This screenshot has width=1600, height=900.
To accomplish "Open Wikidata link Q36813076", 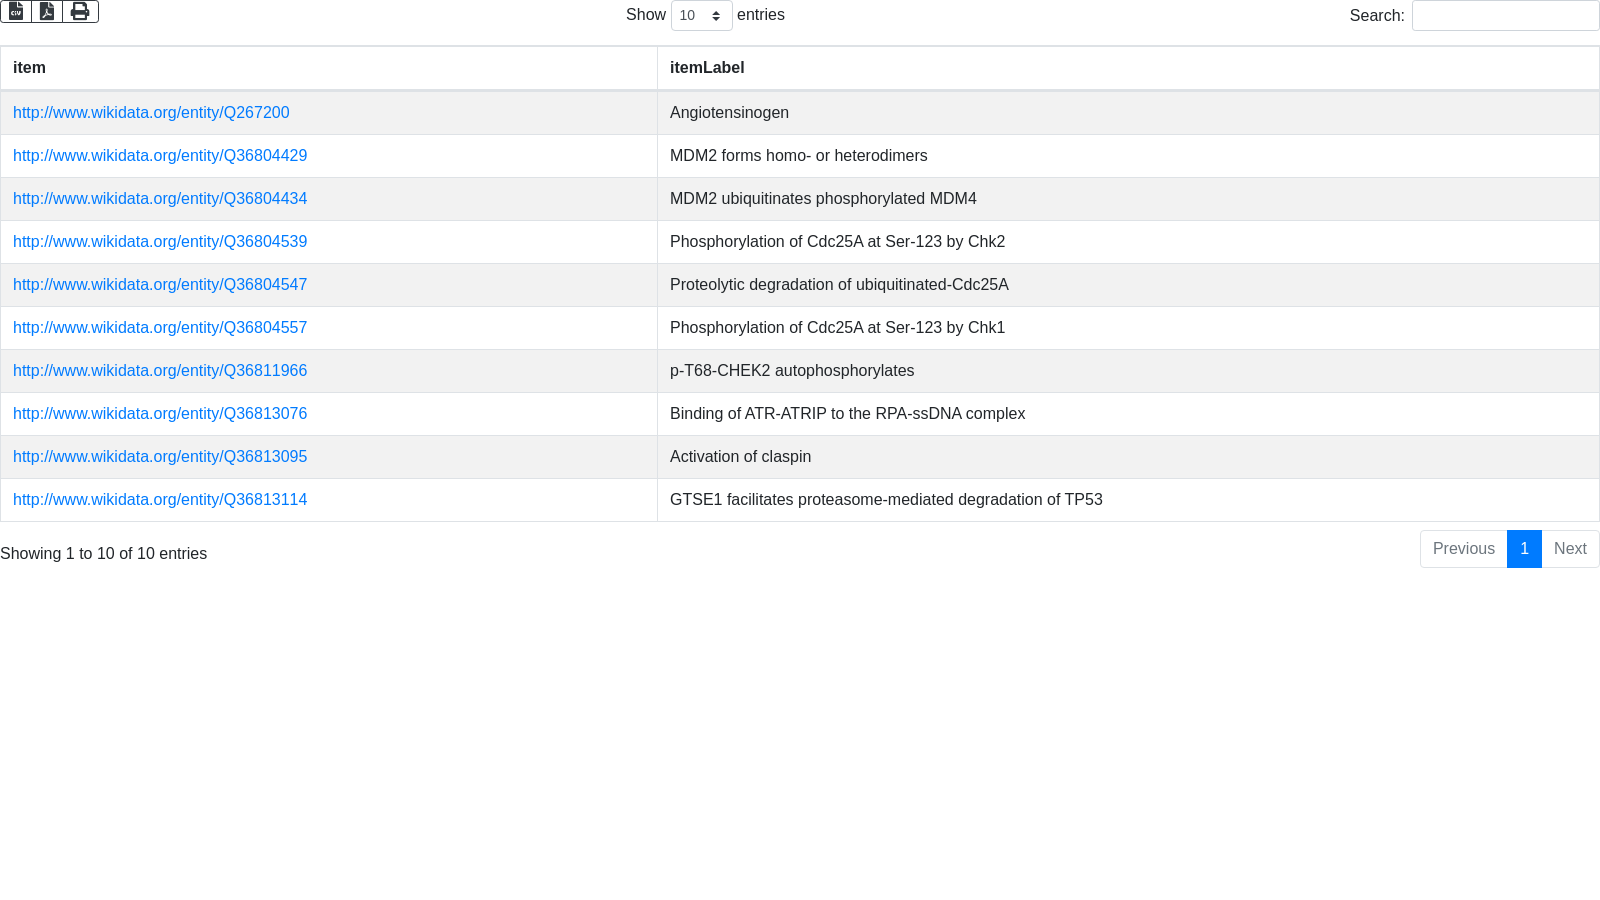I will click(x=160, y=414).
